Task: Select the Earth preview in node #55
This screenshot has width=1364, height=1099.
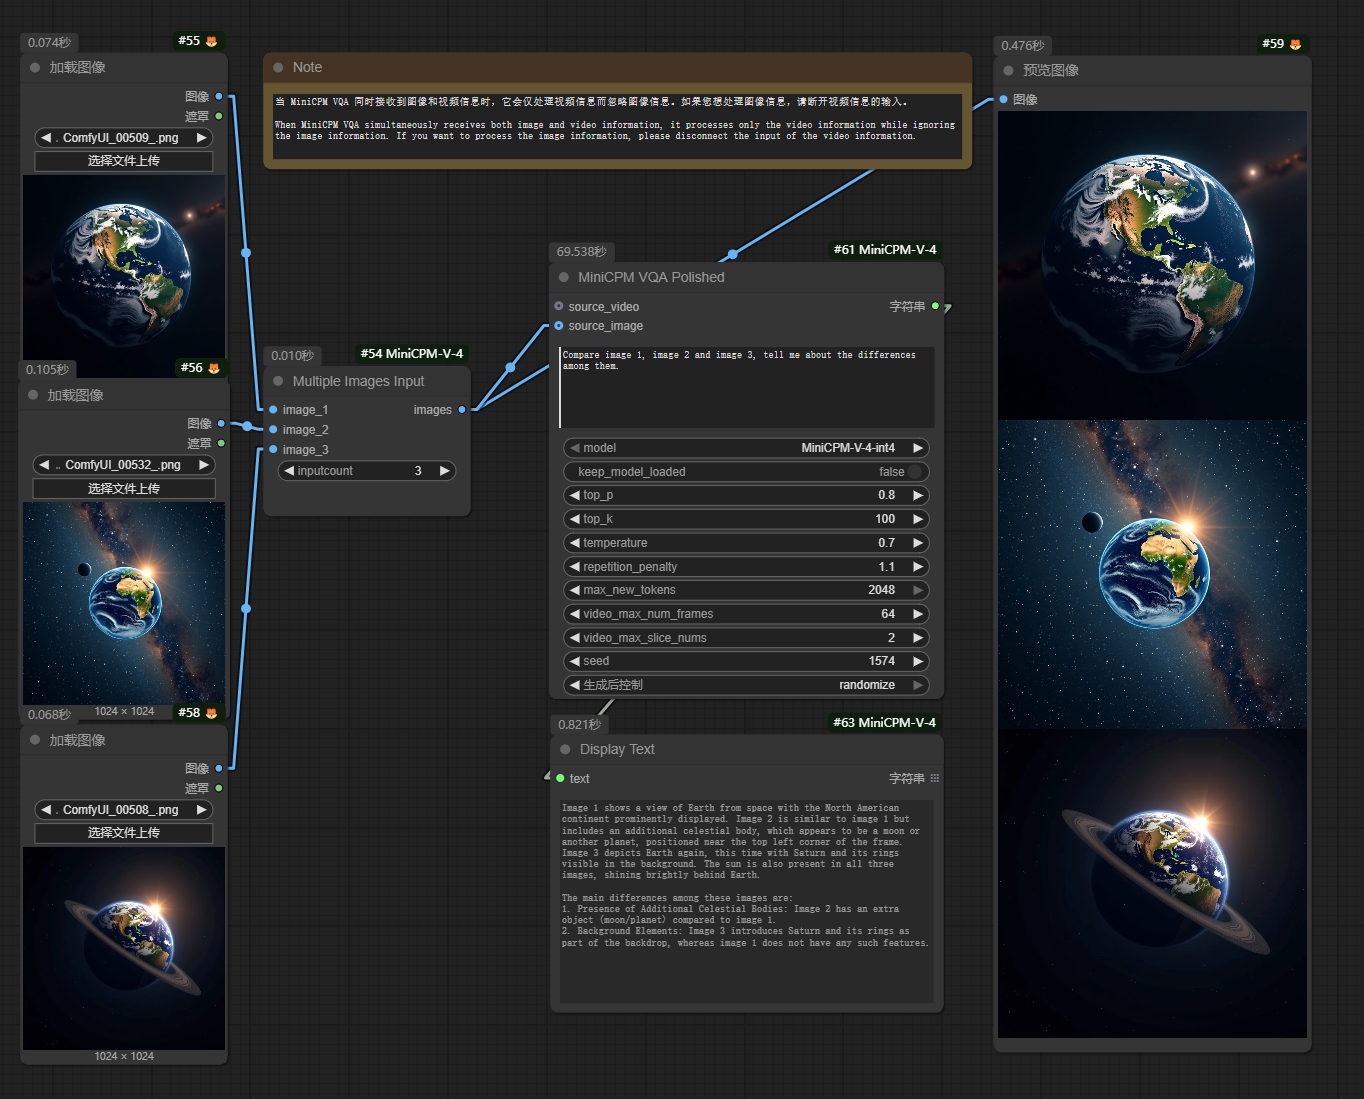Action: point(124,276)
